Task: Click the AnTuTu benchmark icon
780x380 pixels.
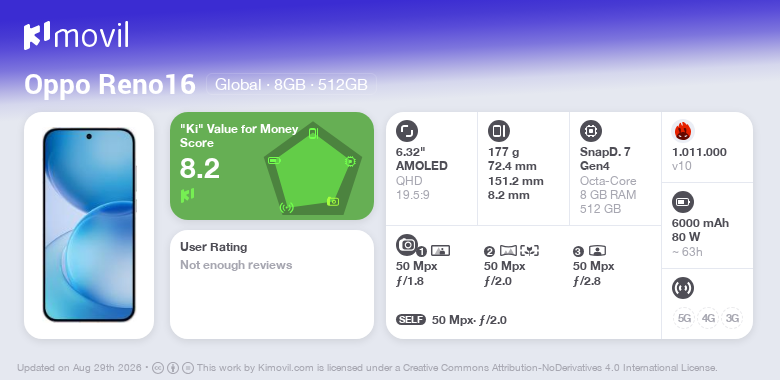Action: [683, 131]
